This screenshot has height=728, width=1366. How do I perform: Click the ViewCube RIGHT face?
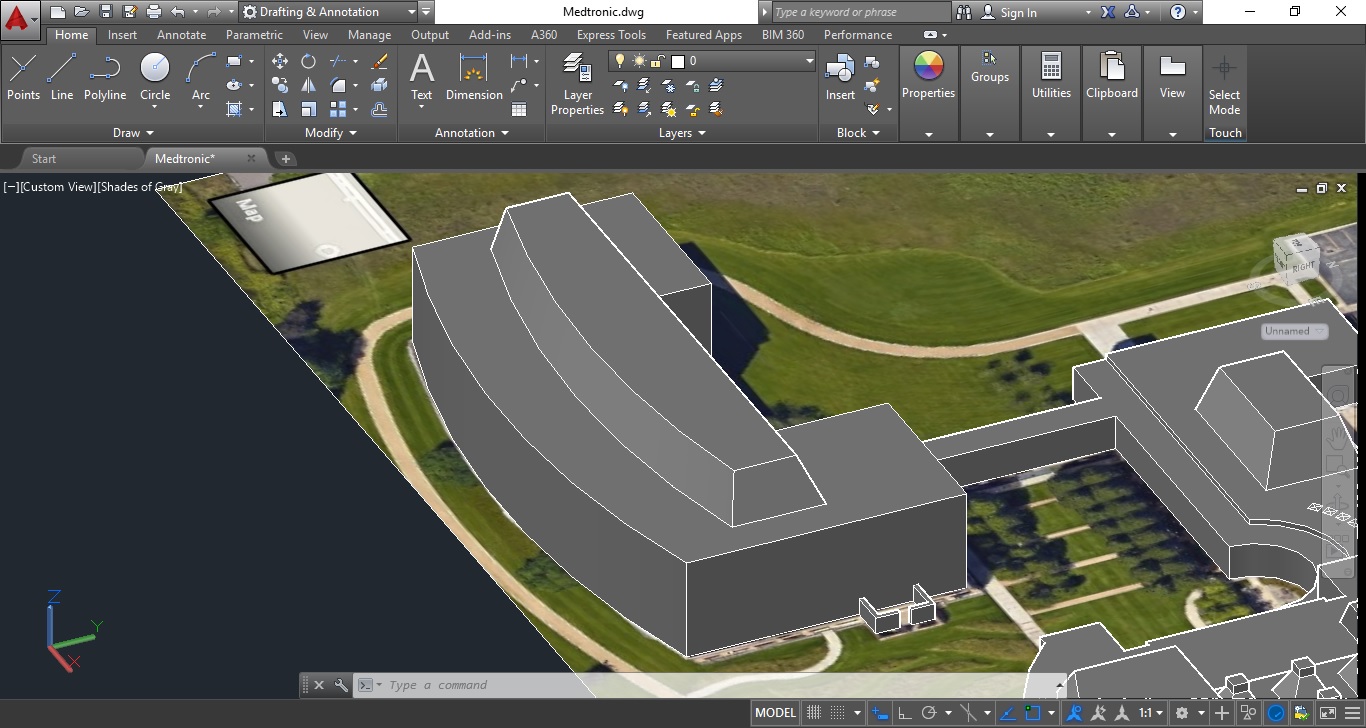[1303, 265]
